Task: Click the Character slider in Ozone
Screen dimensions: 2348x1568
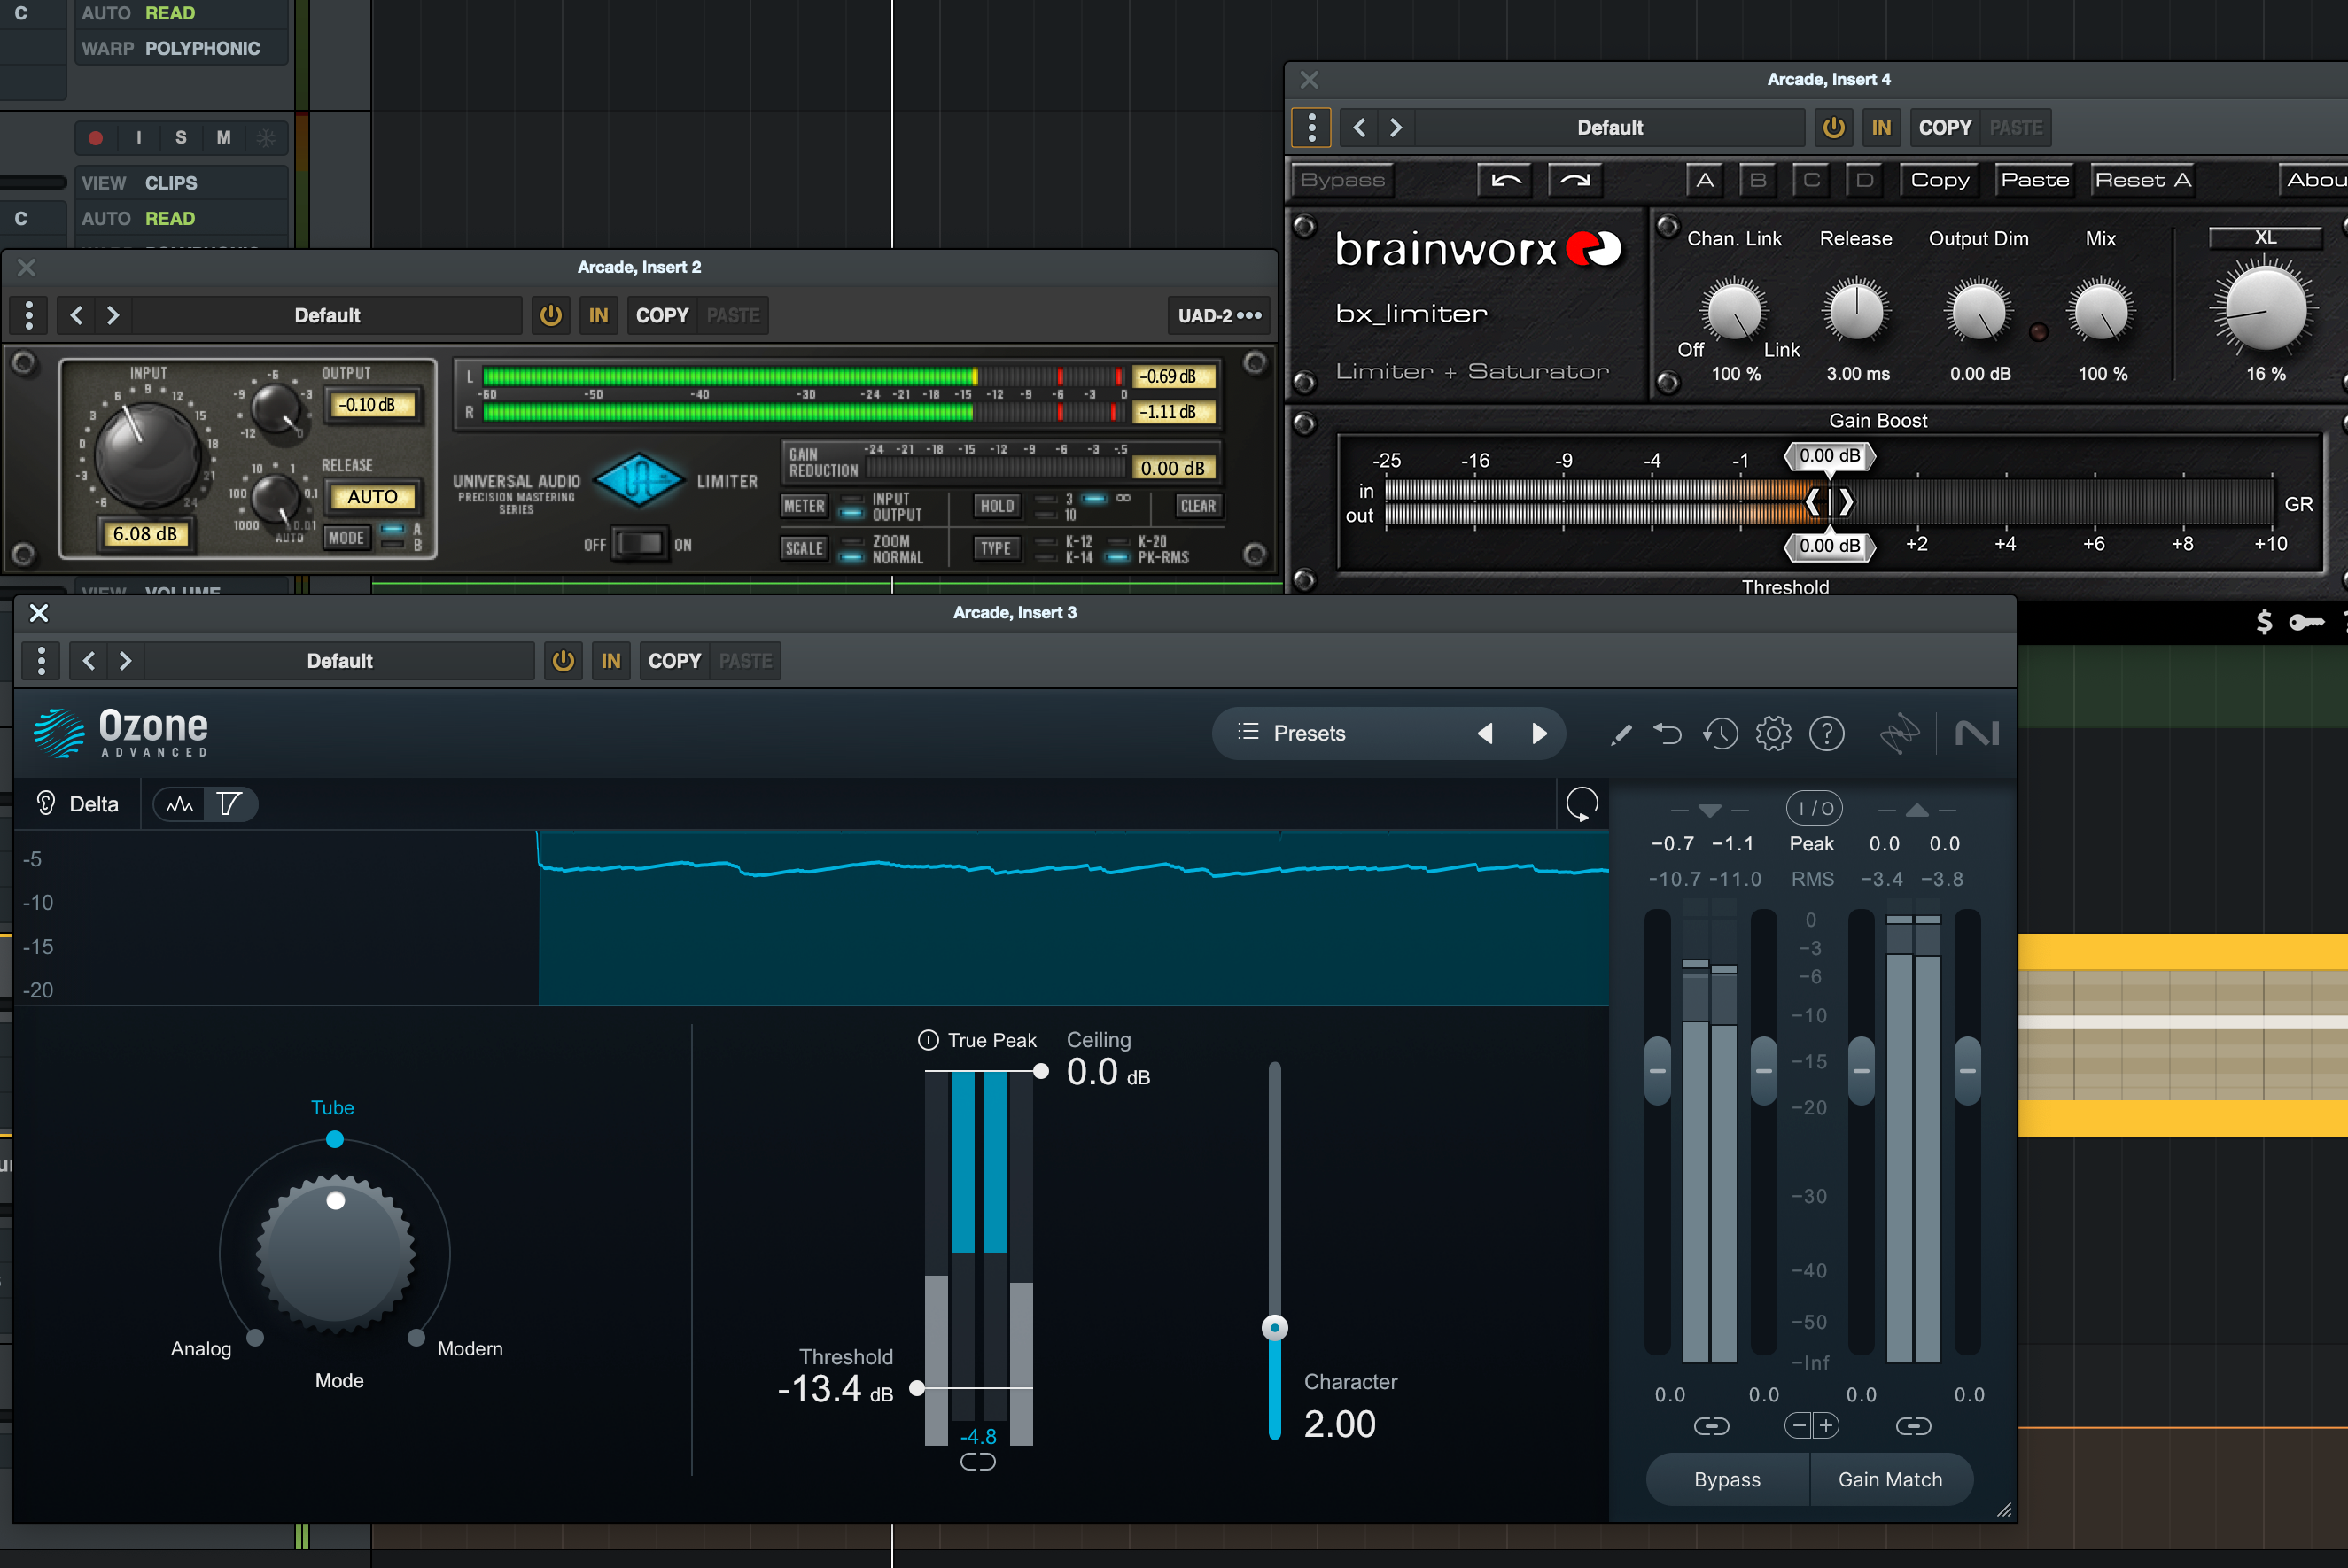Action: 1274,1327
